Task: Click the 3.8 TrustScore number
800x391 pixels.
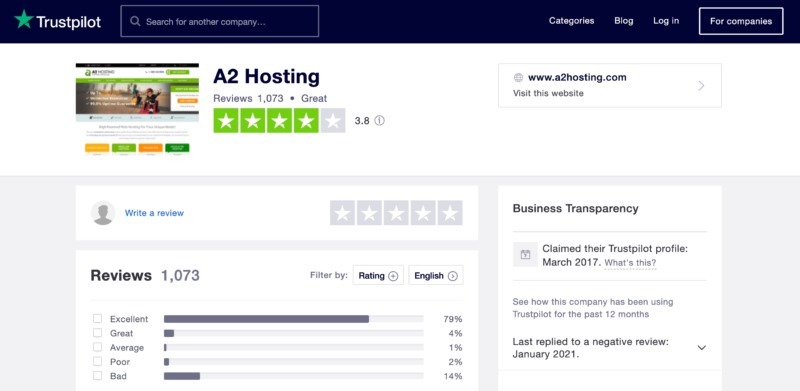Action: (x=362, y=121)
